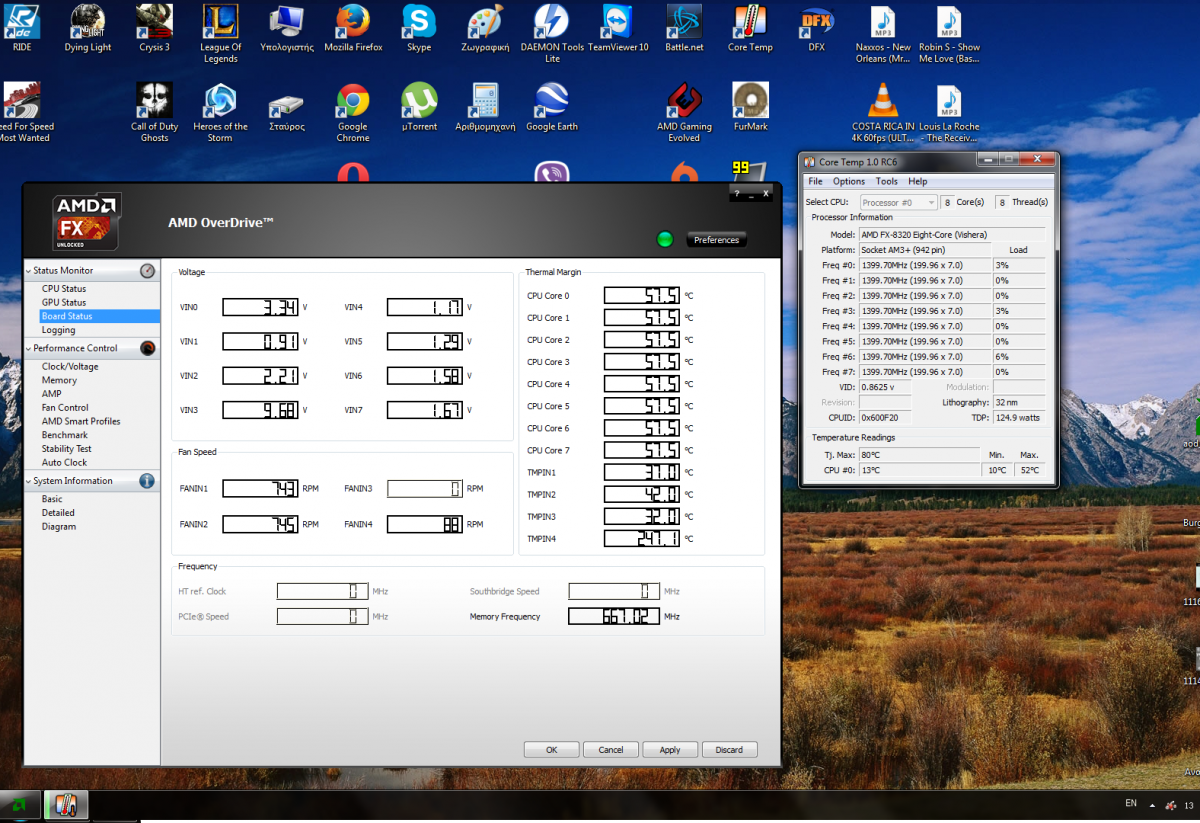The image size is (1200, 823).
Task: Select Diagram under System Information
Action: (59, 527)
